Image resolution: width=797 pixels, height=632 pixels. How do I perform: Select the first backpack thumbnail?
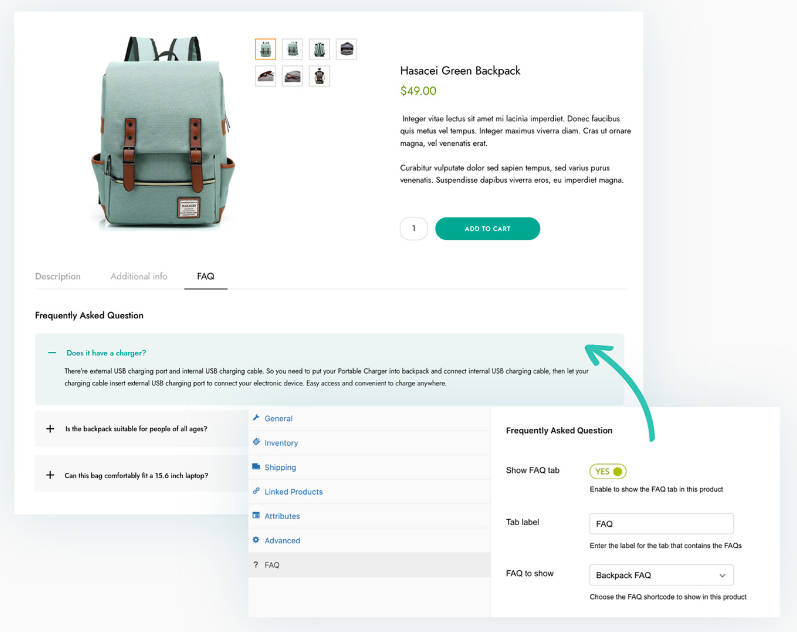tap(265, 49)
